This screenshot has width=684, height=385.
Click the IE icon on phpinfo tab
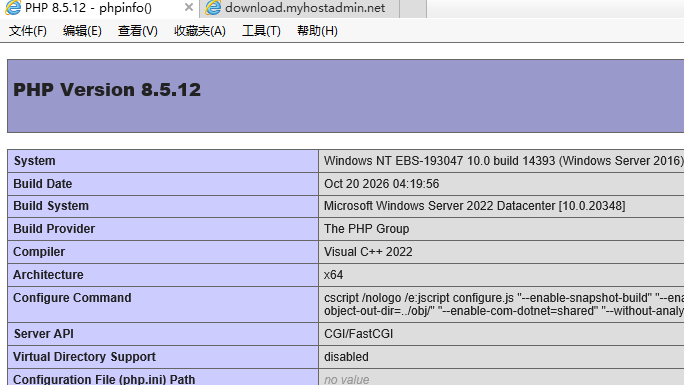(13, 7)
